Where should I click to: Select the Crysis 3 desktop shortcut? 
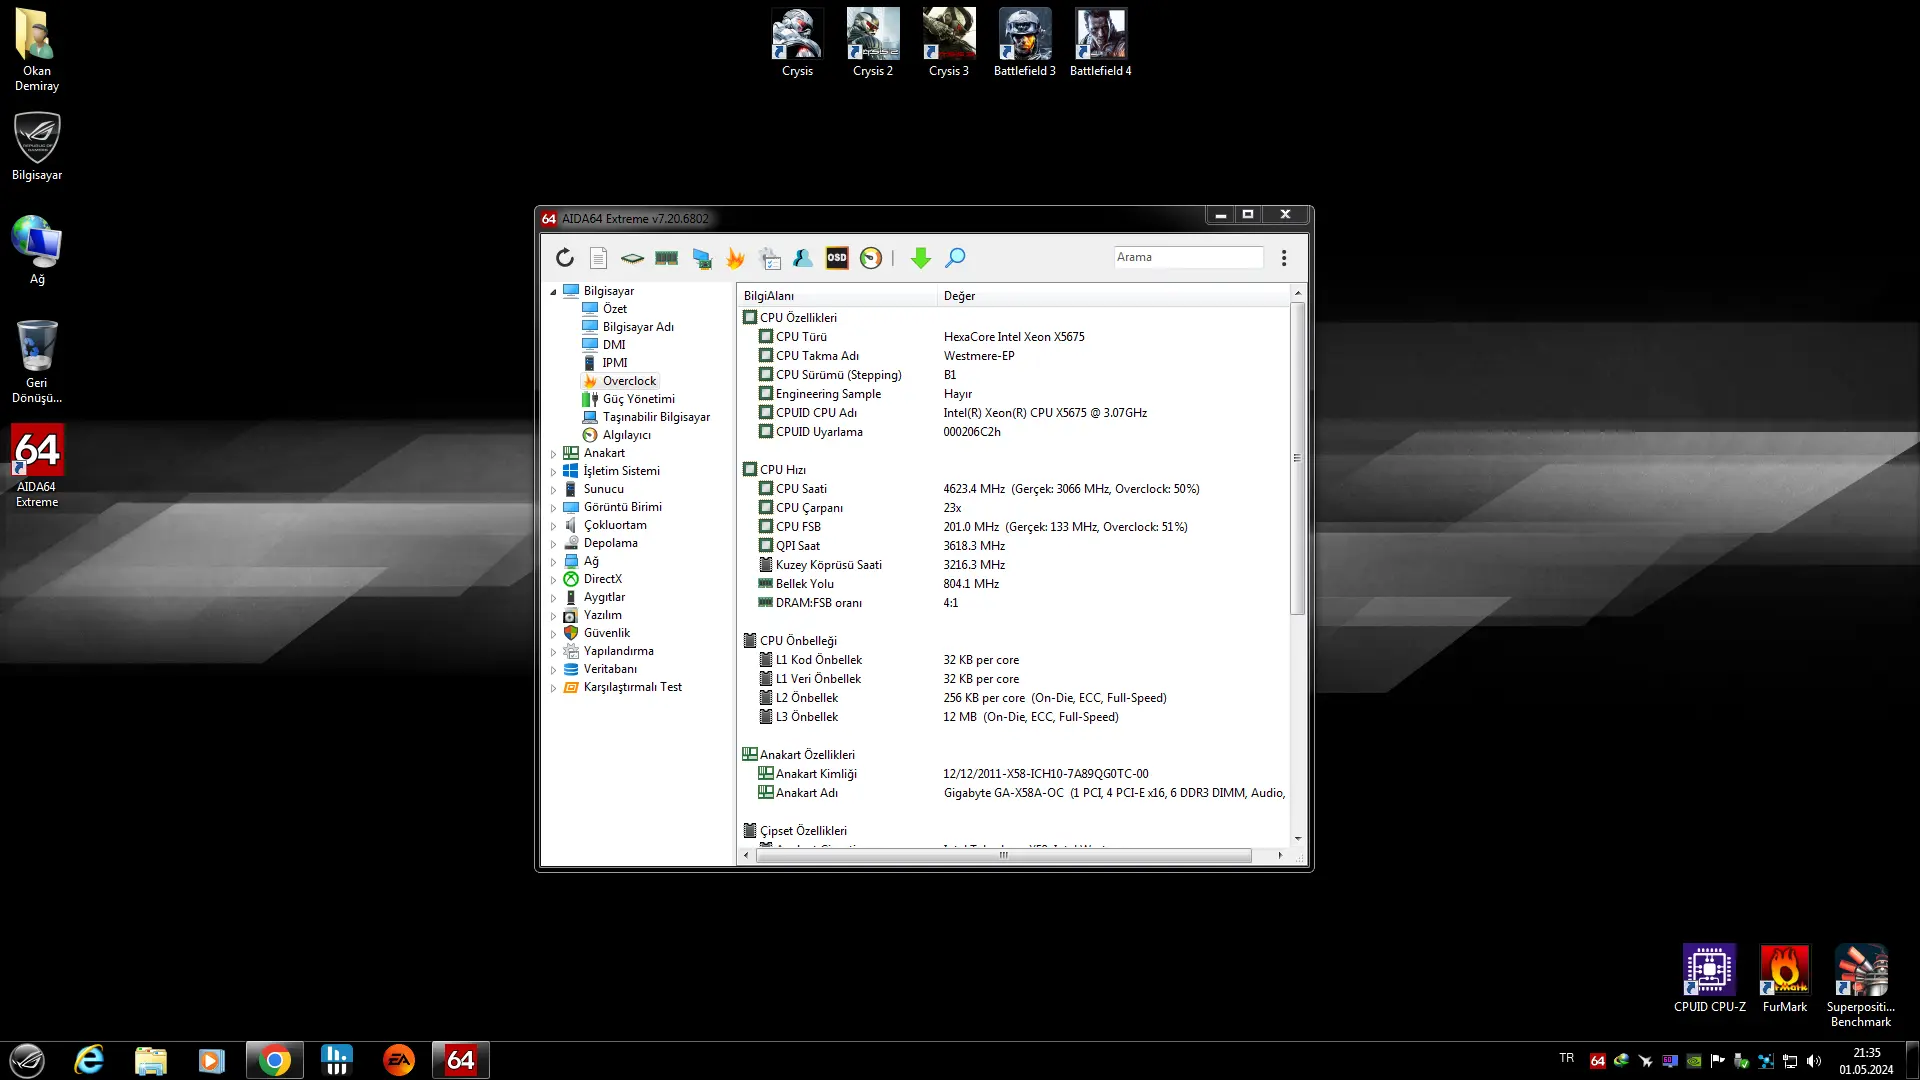pos(949,43)
